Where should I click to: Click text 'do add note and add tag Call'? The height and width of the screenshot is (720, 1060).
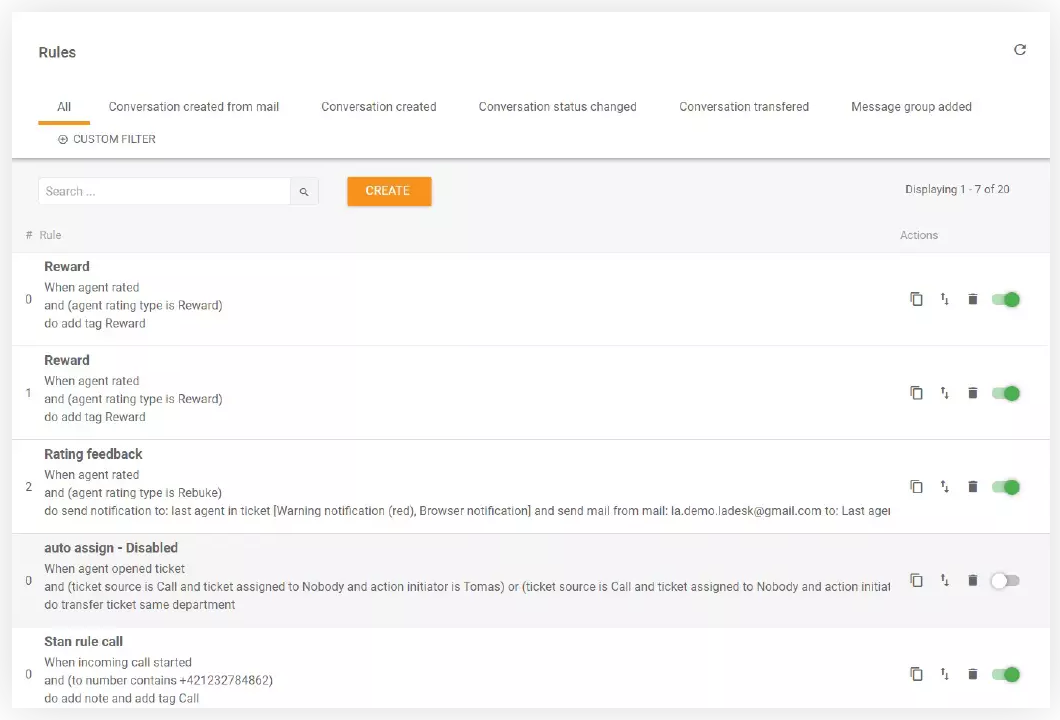[x=122, y=698]
